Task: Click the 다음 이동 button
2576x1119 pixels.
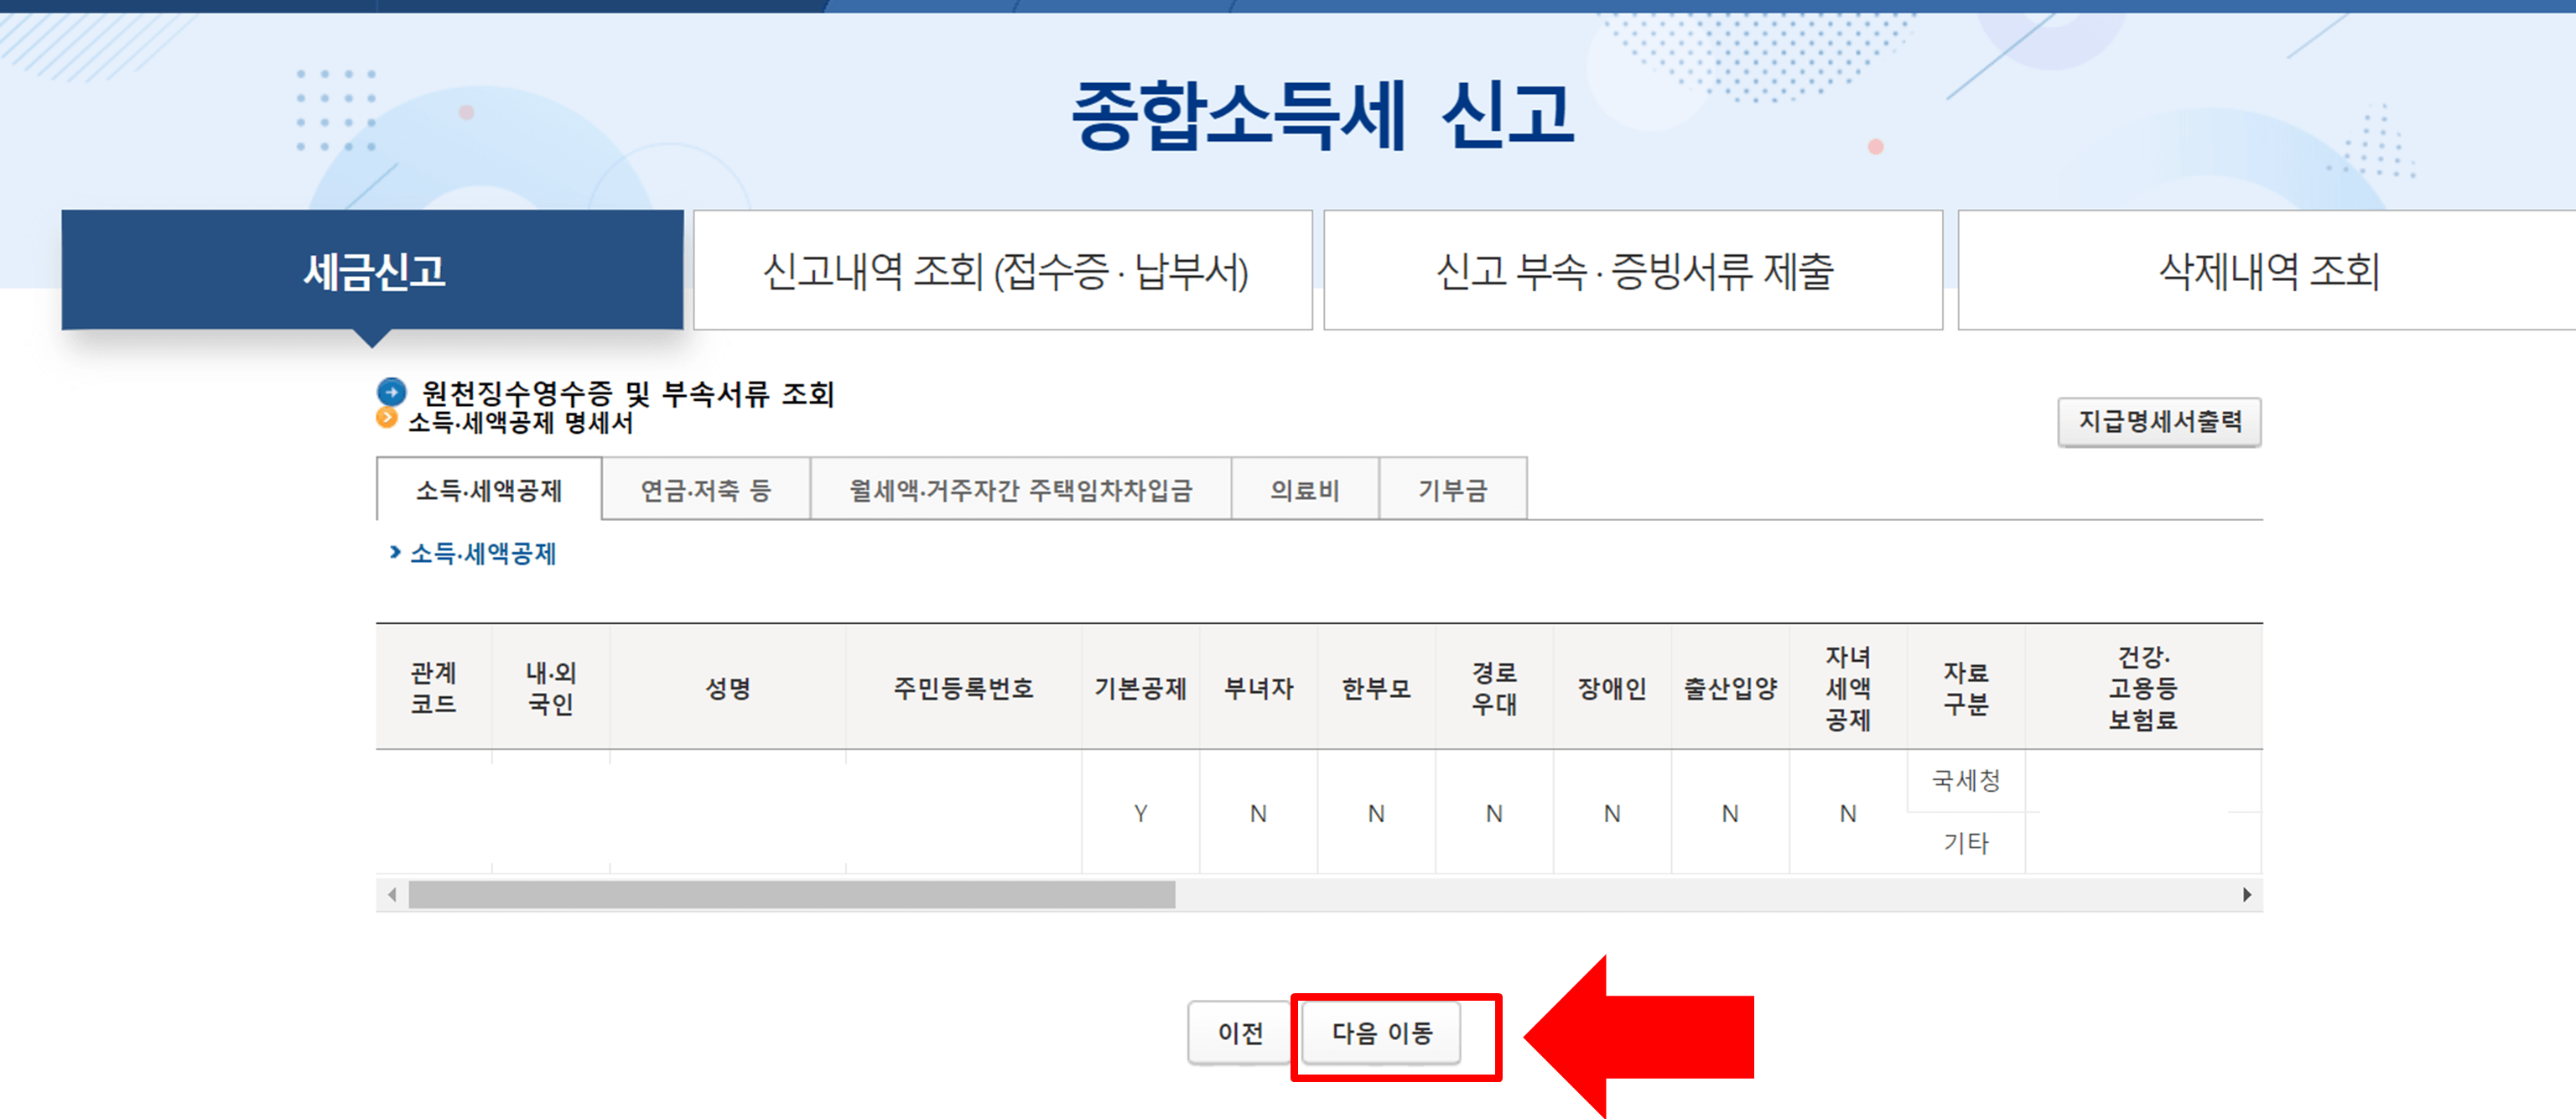Action: coord(1382,1033)
